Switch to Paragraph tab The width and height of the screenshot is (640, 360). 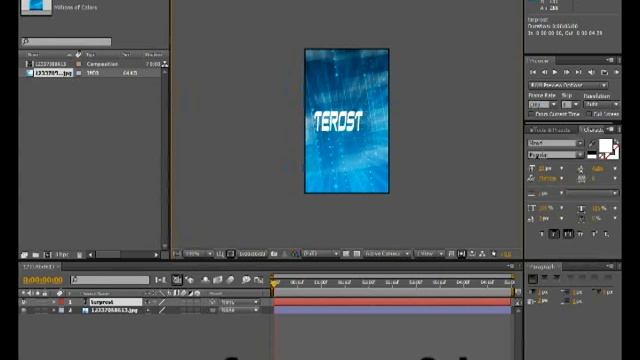pyautogui.click(x=542, y=267)
